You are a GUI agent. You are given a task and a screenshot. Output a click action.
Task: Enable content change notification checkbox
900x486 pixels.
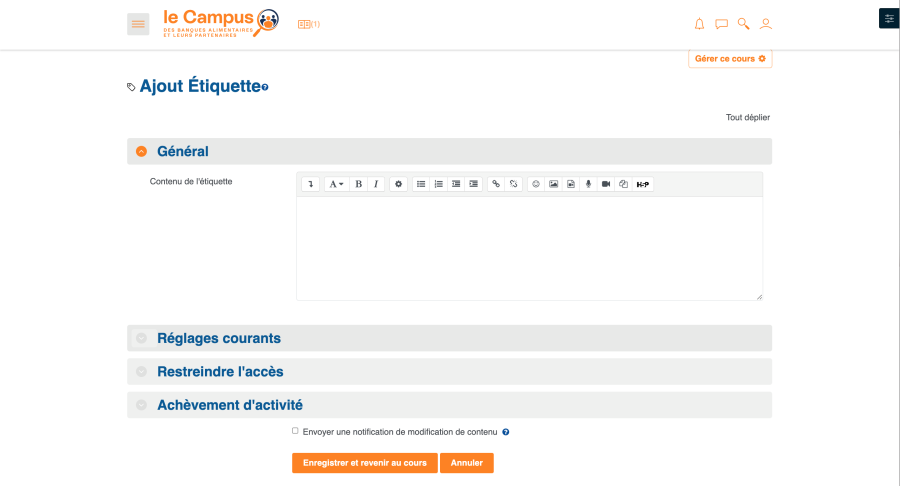click(295, 431)
